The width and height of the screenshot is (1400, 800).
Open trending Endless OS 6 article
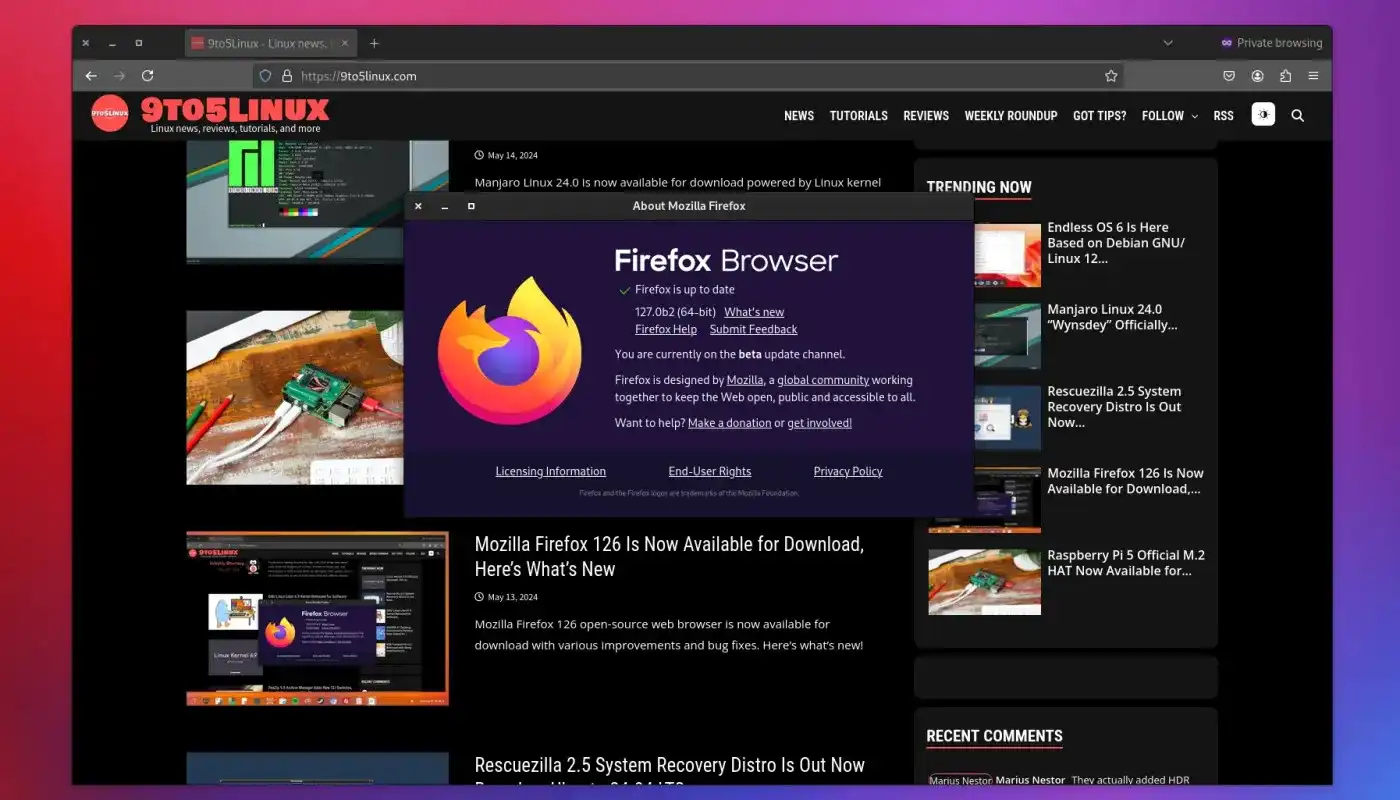[1115, 243]
